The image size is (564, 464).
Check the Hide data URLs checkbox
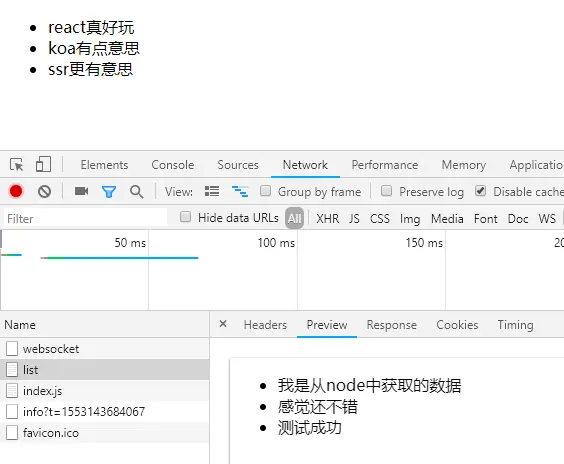point(185,217)
